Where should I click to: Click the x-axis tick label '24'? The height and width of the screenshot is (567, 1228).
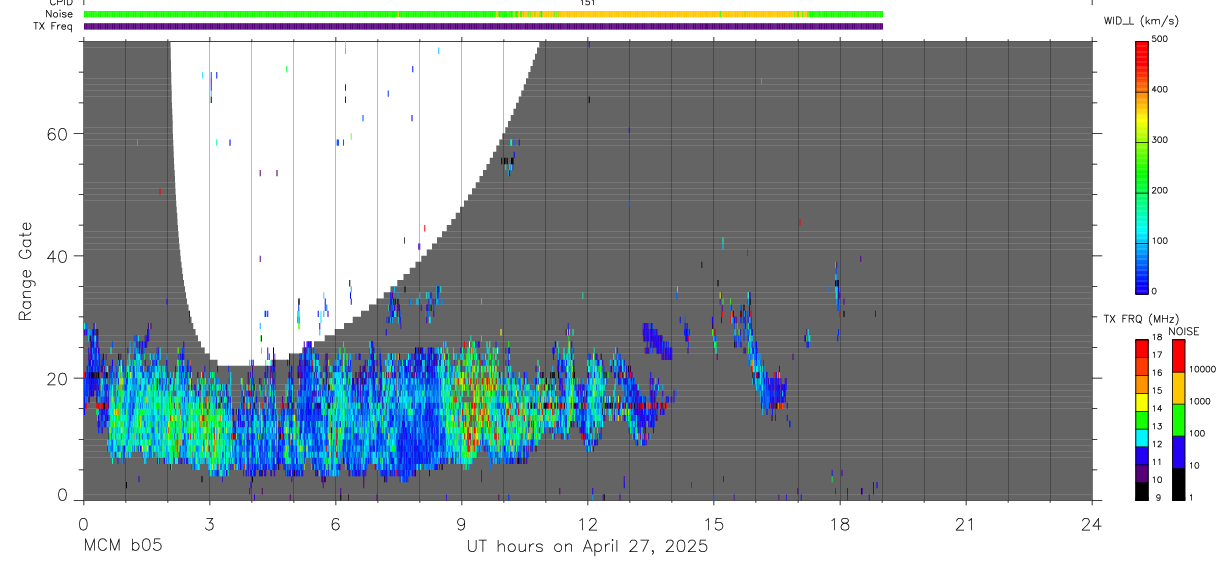pyautogui.click(x=1092, y=523)
